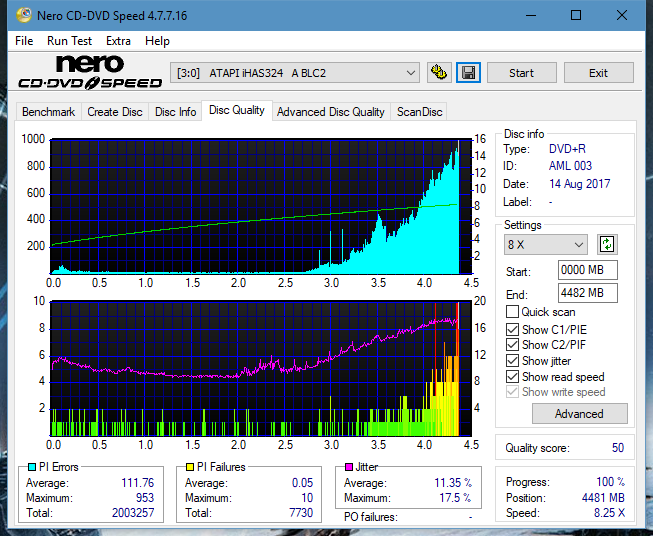This screenshot has height=536, width=653.
Task: Click the PO failures label
Action: coord(371,517)
